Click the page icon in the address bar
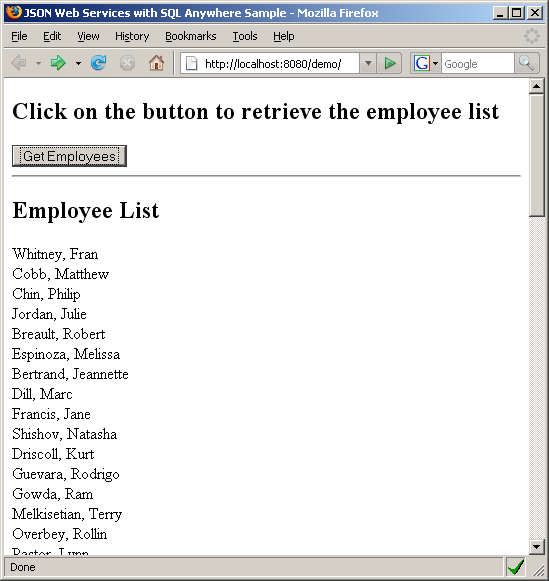 (191, 63)
